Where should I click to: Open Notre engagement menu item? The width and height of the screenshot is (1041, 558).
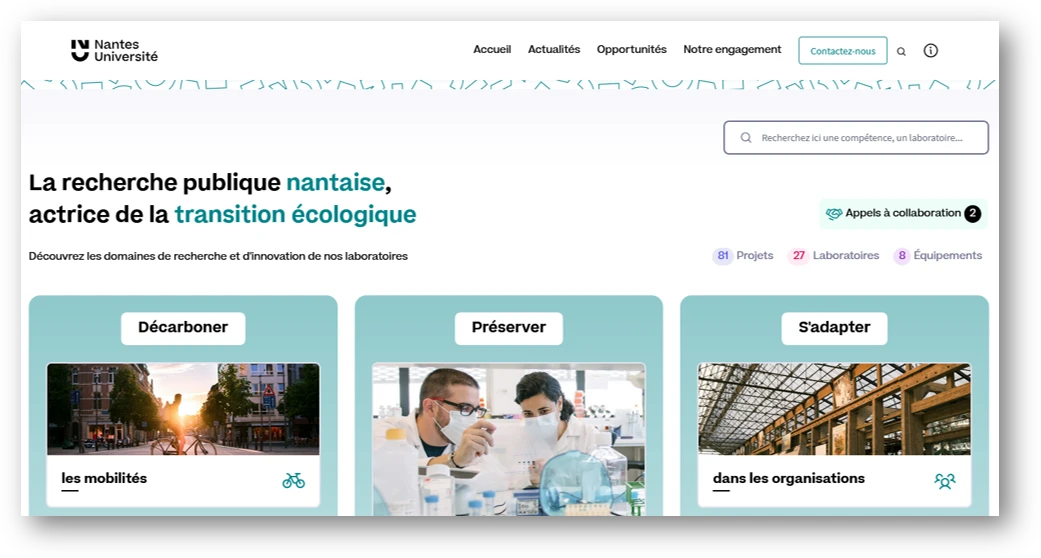click(x=732, y=49)
